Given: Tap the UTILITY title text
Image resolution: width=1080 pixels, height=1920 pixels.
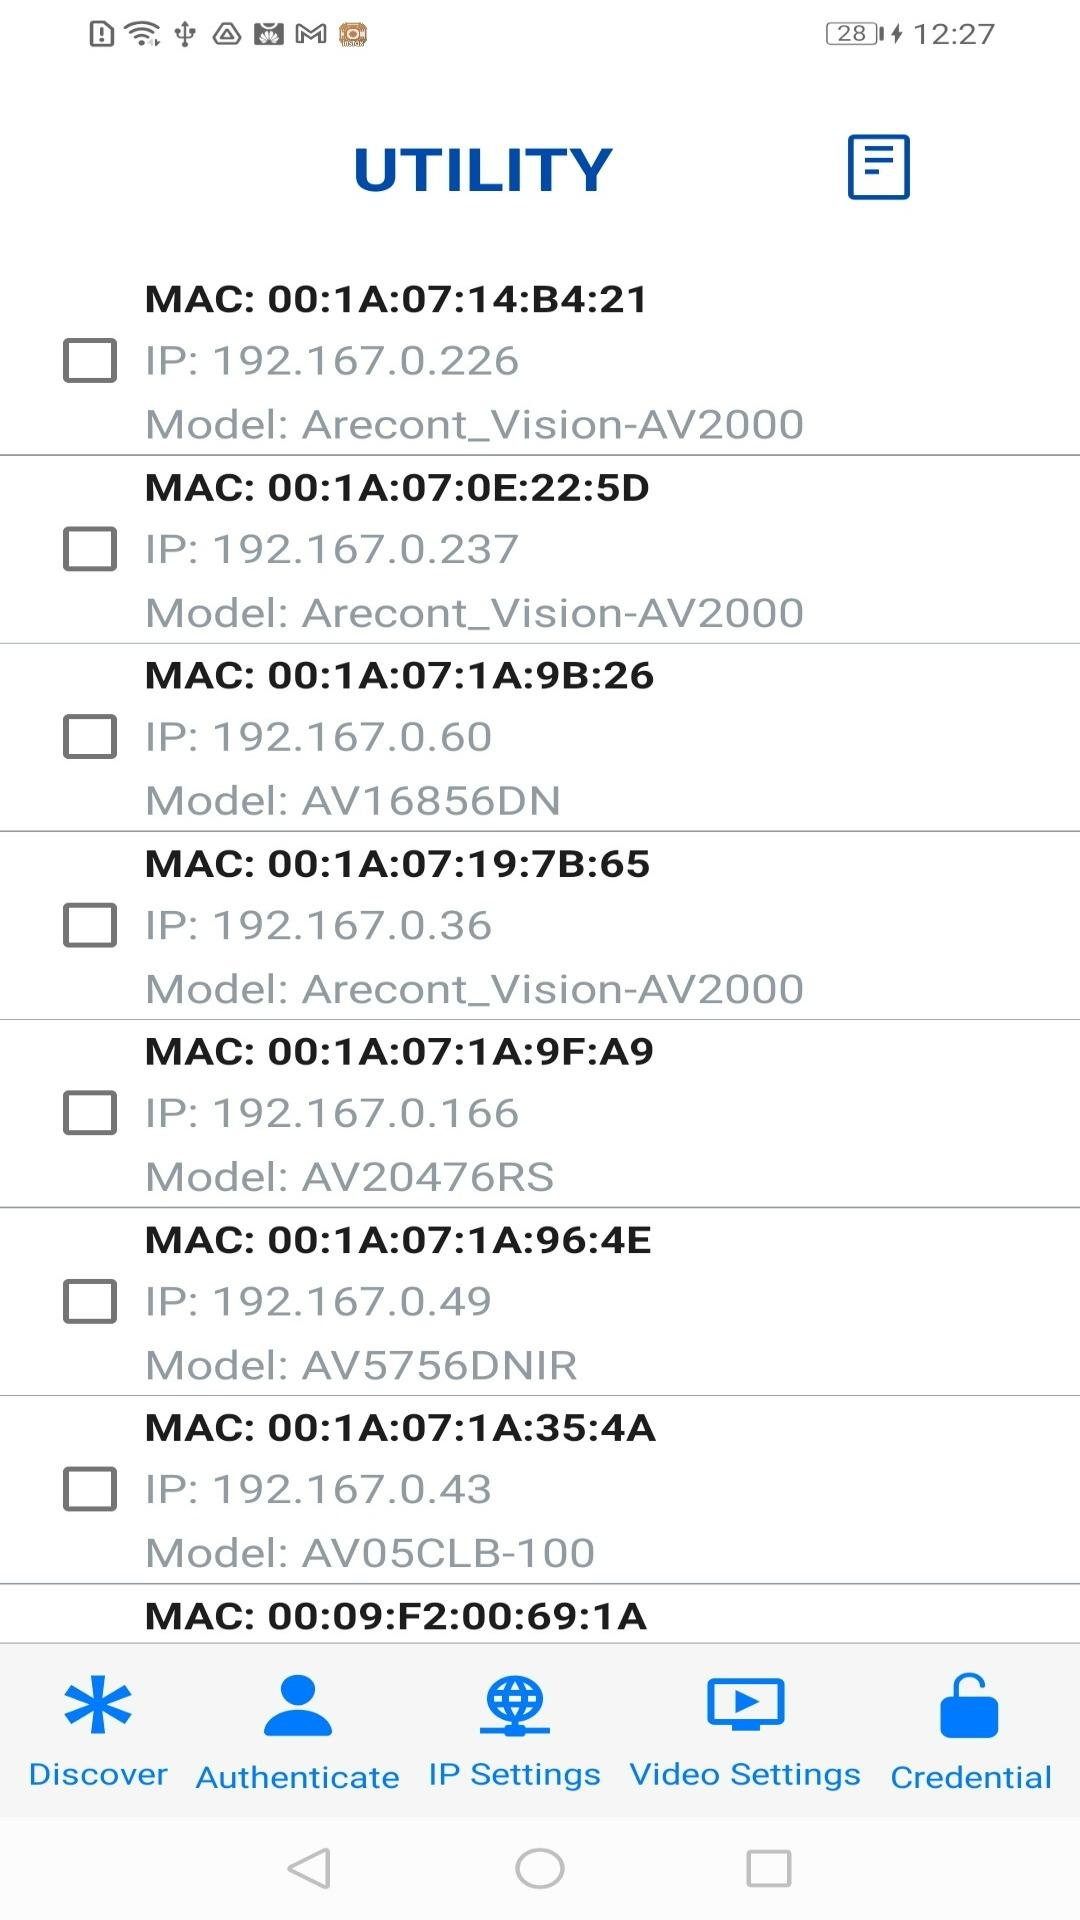Looking at the screenshot, I should (483, 169).
